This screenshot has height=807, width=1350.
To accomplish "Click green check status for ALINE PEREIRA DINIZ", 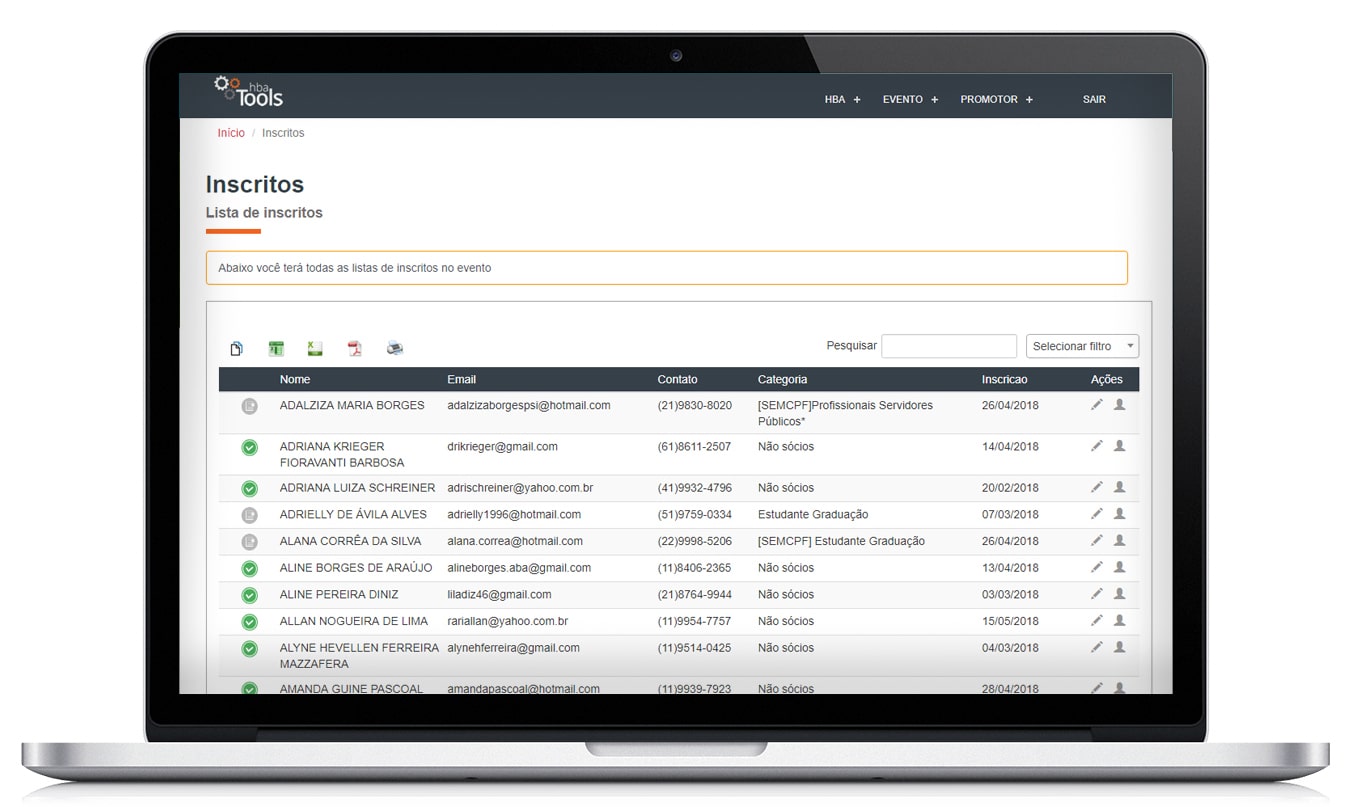I will pos(249,595).
